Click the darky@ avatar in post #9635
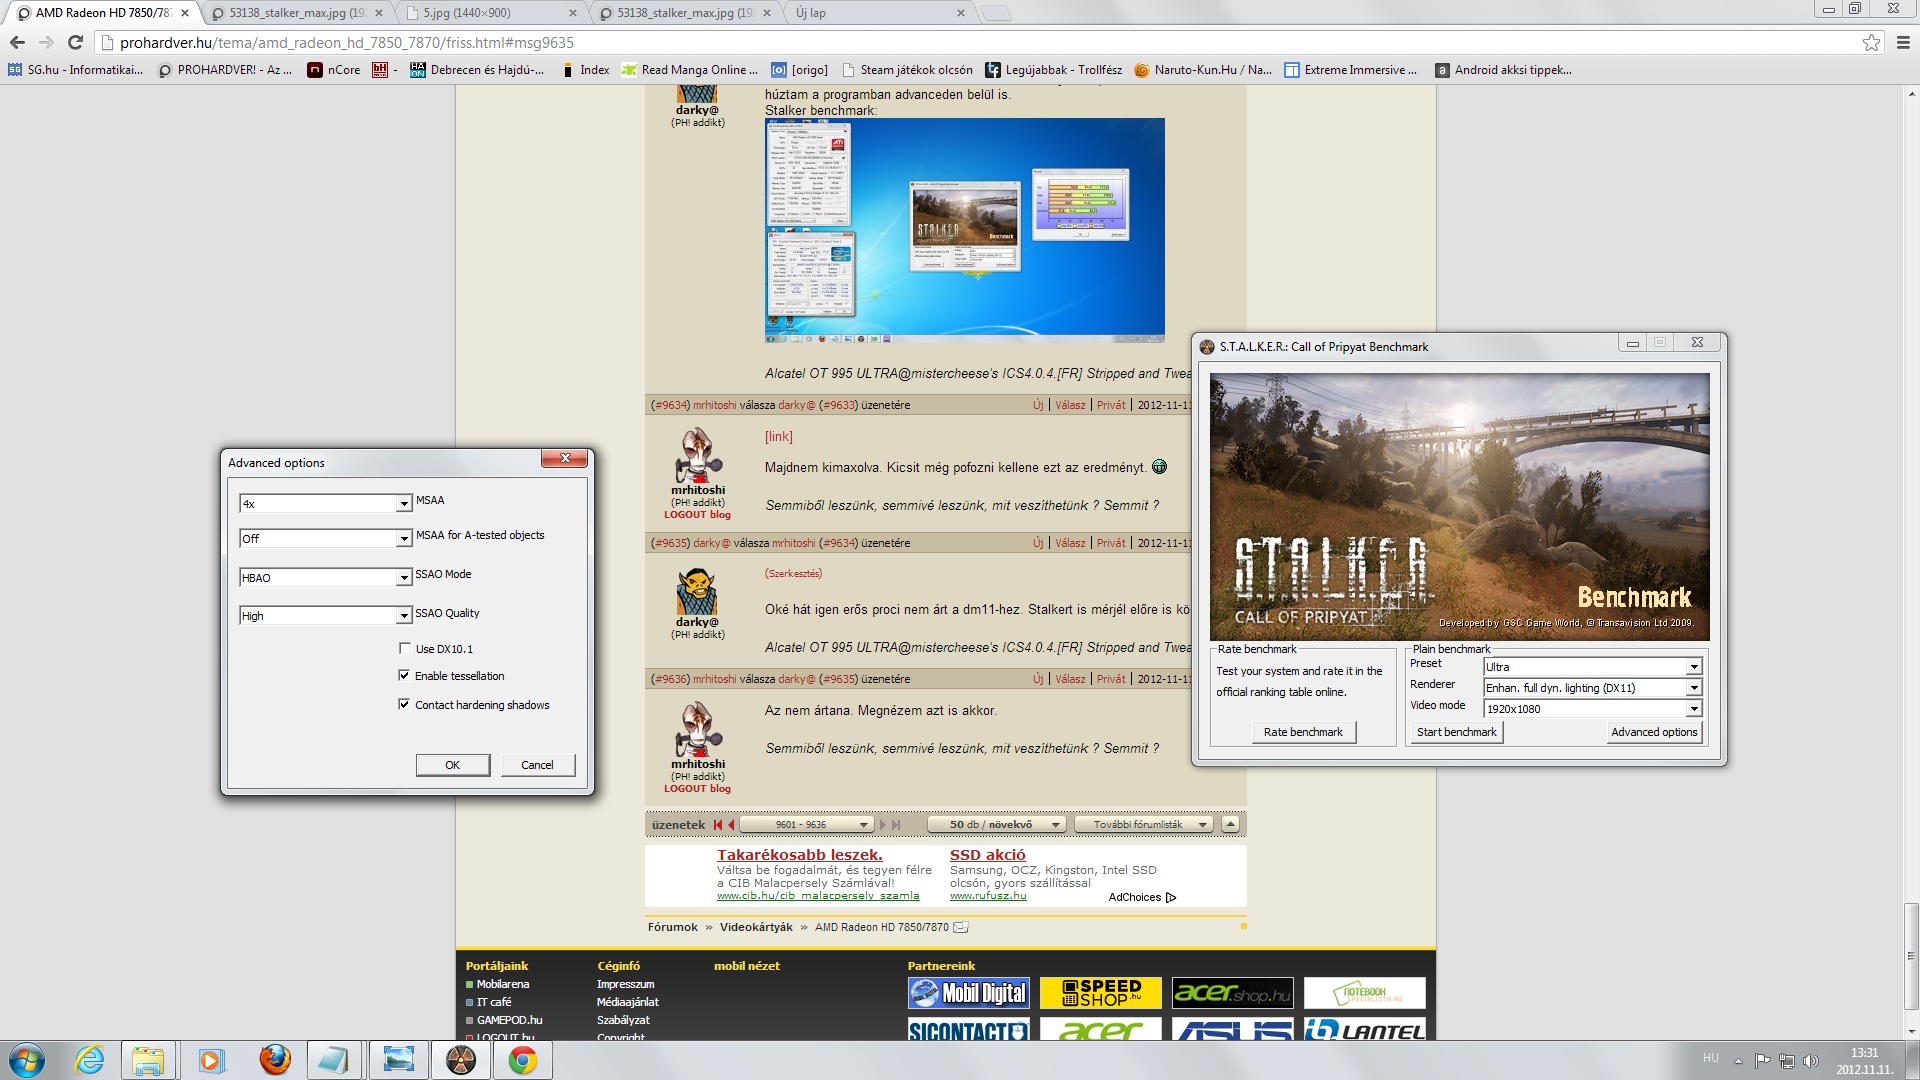Screen dimensions: 1920x1080 point(696,591)
